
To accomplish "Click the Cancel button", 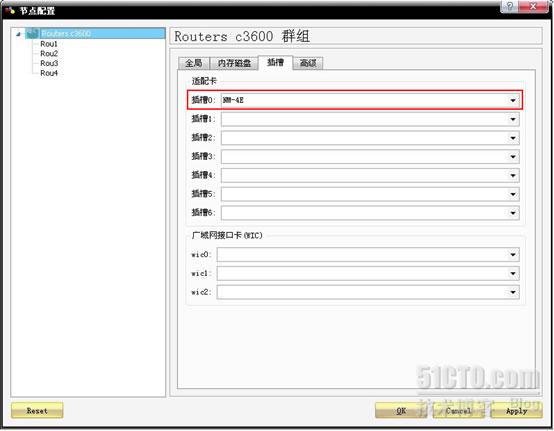I will tap(459, 411).
